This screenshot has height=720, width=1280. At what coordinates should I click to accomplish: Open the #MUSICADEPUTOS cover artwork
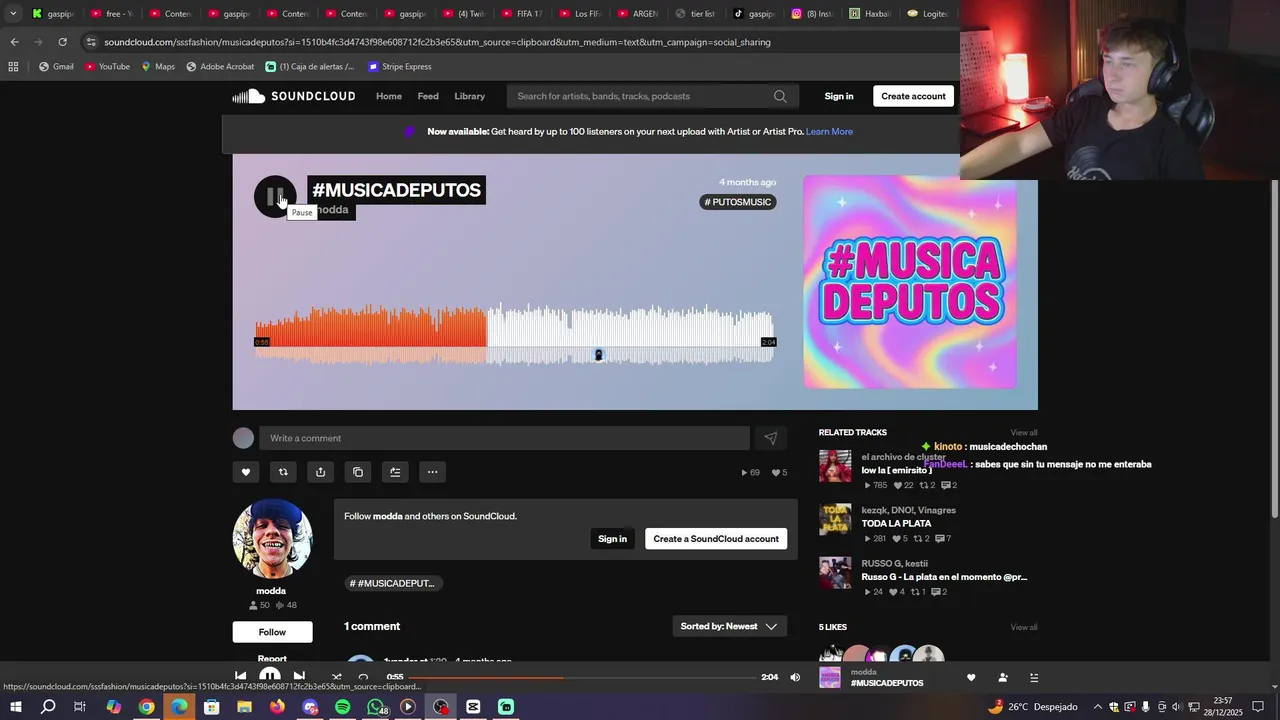[x=910, y=282]
